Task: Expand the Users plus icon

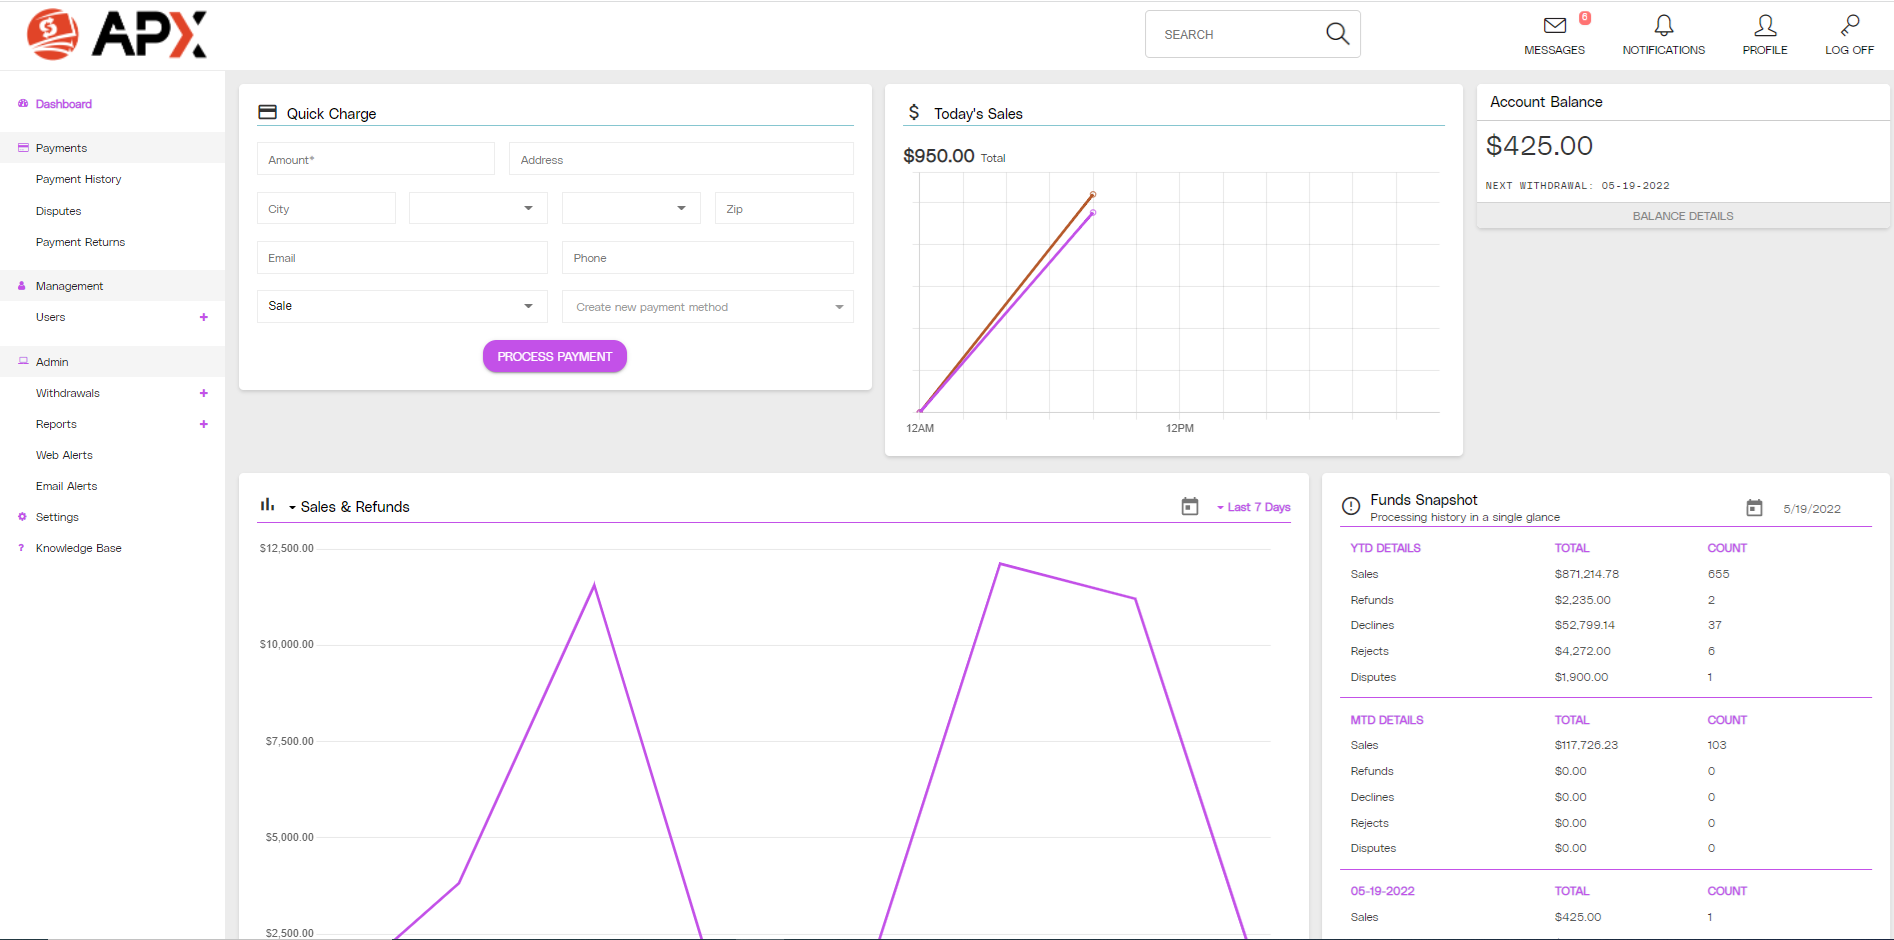Action: click(204, 317)
